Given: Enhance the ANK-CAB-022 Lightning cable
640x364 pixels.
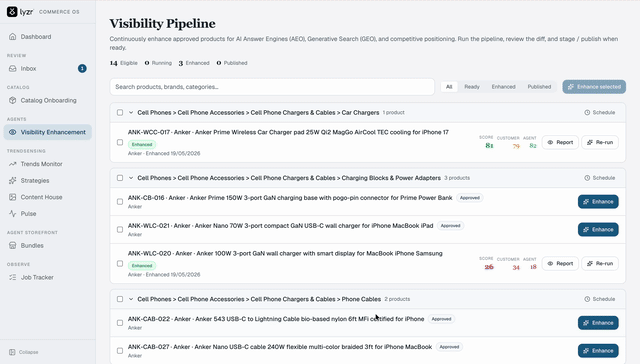Looking at the screenshot, I should [x=598, y=323].
